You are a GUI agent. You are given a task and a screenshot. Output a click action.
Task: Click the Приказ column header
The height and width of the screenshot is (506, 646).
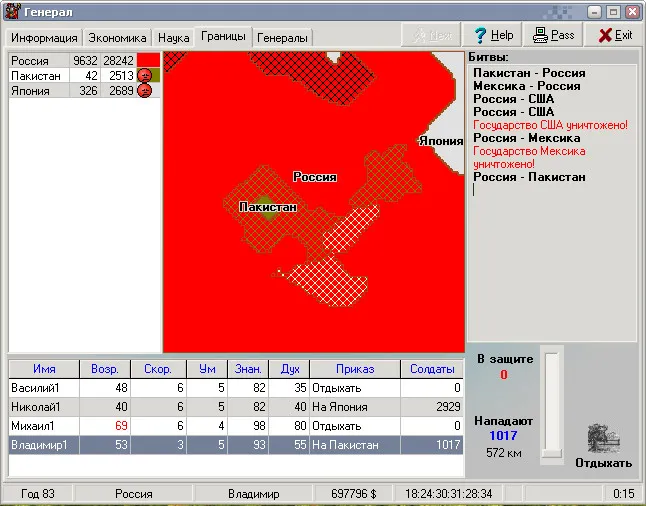point(354,368)
